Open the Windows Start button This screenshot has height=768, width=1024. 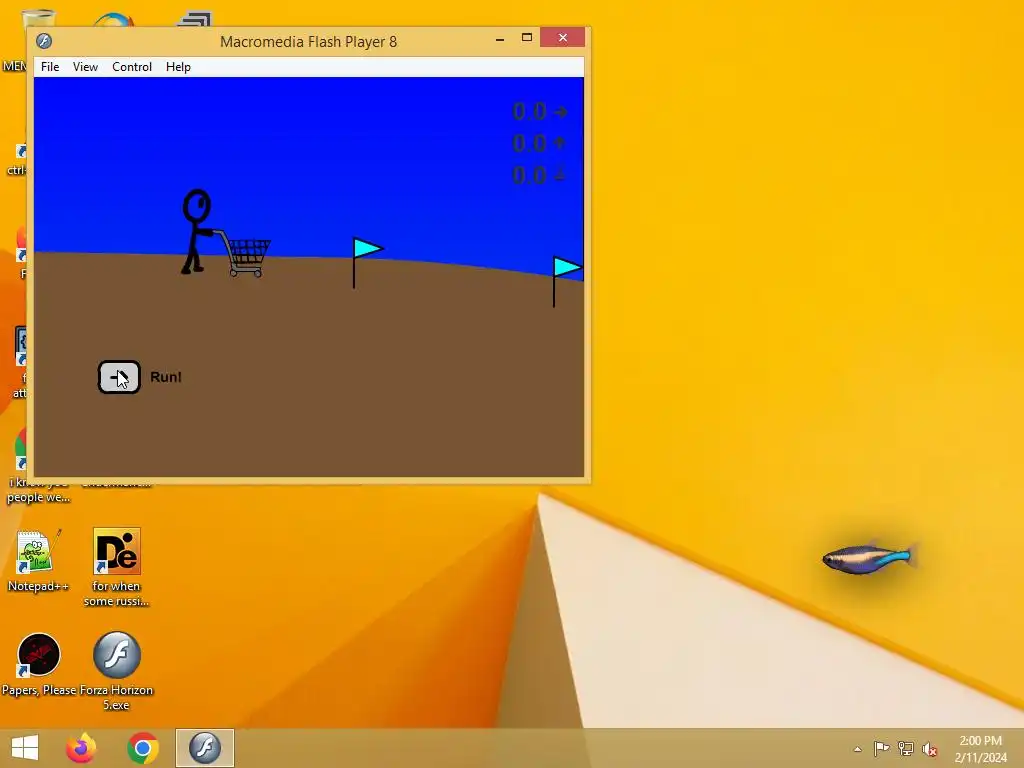[25, 748]
